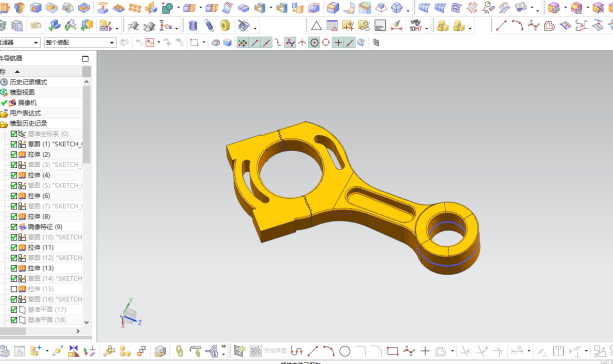Select the Line tool in top-right curve toolbar
Screen dimensions: 613x364
coord(501,26)
